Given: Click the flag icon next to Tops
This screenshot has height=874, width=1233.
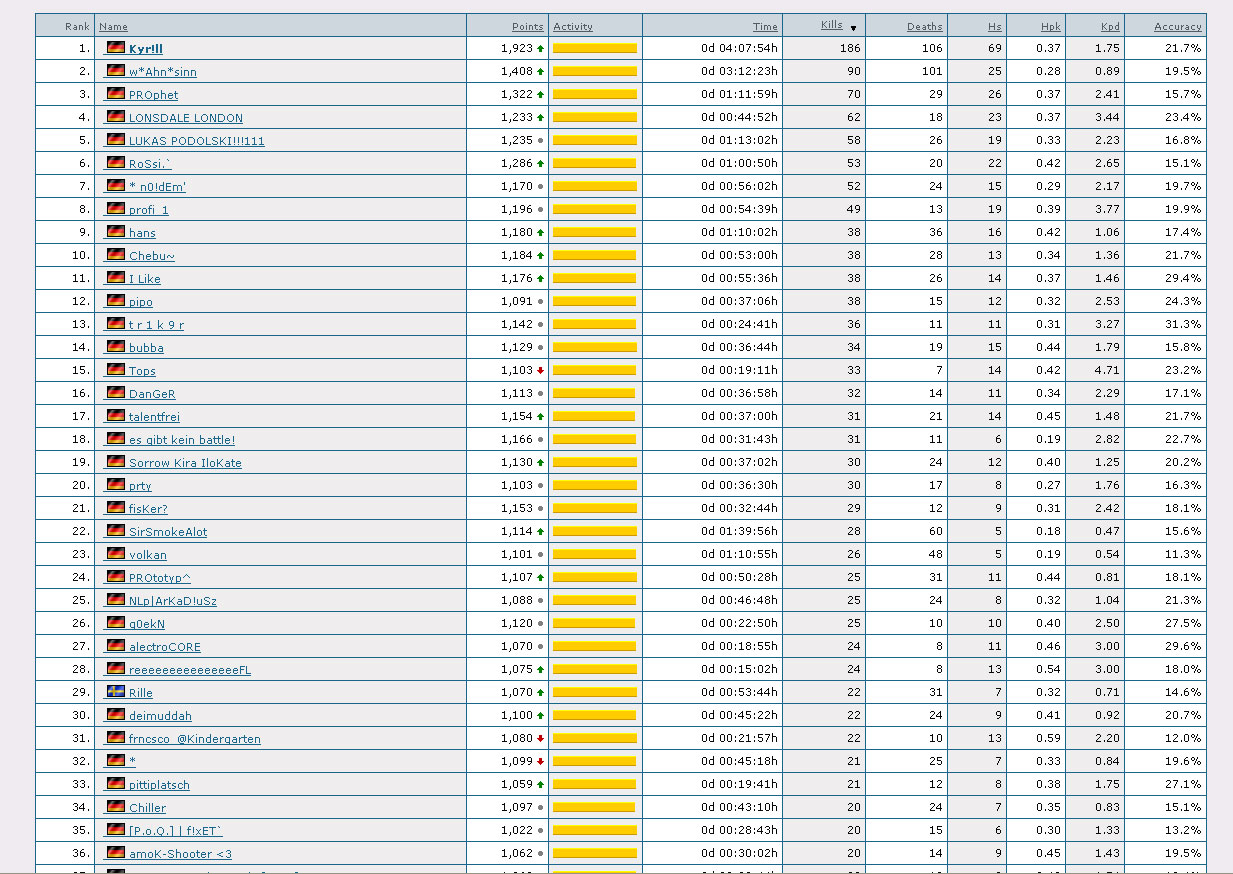Looking at the screenshot, I should (116, 370).
